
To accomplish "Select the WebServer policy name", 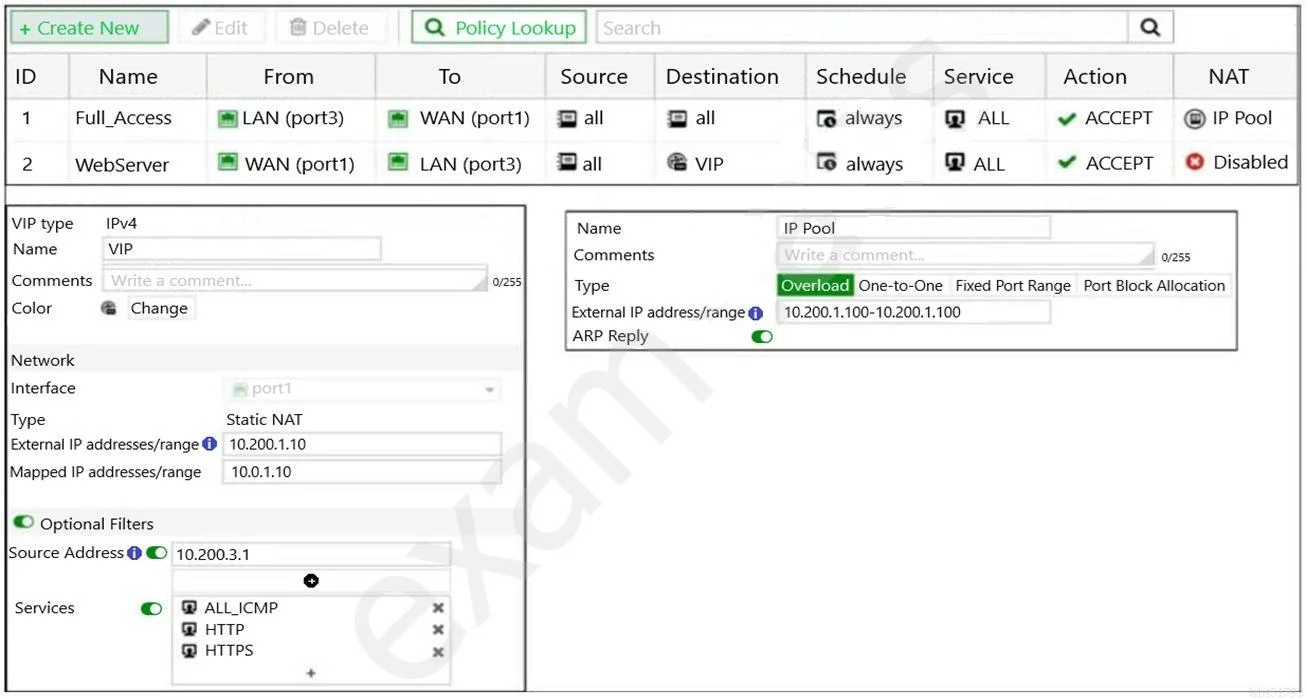I will (122, 164).
